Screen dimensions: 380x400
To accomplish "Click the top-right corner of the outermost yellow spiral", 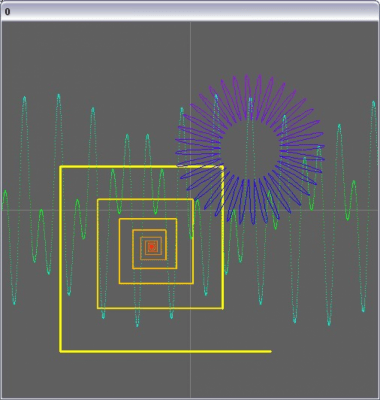I will [x=222, y=167].
